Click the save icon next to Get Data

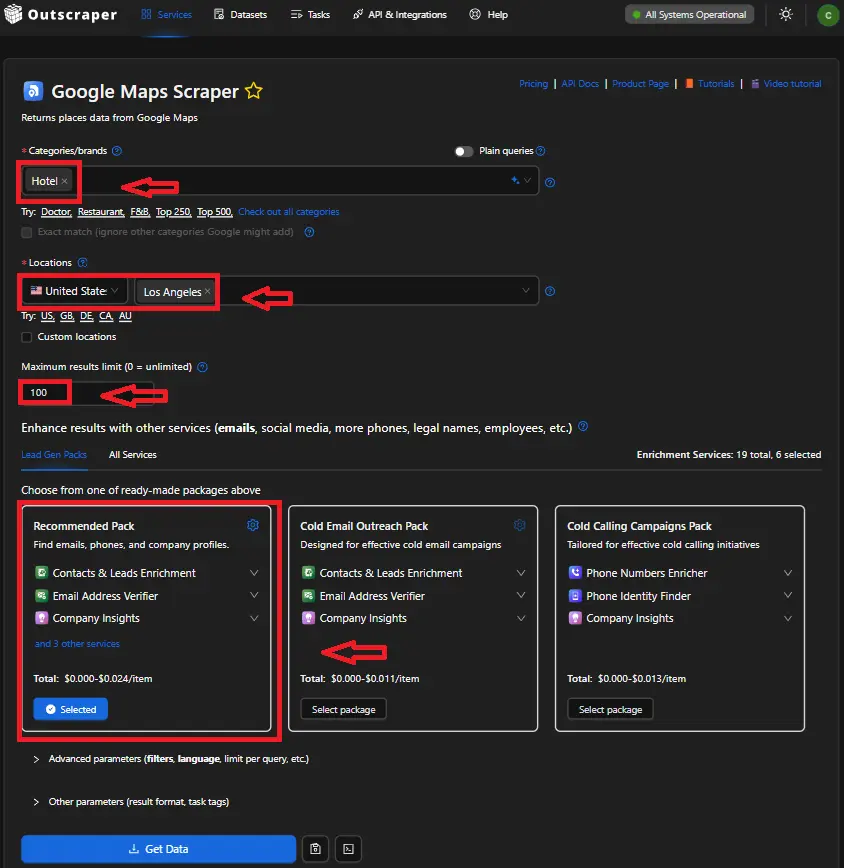316,849
